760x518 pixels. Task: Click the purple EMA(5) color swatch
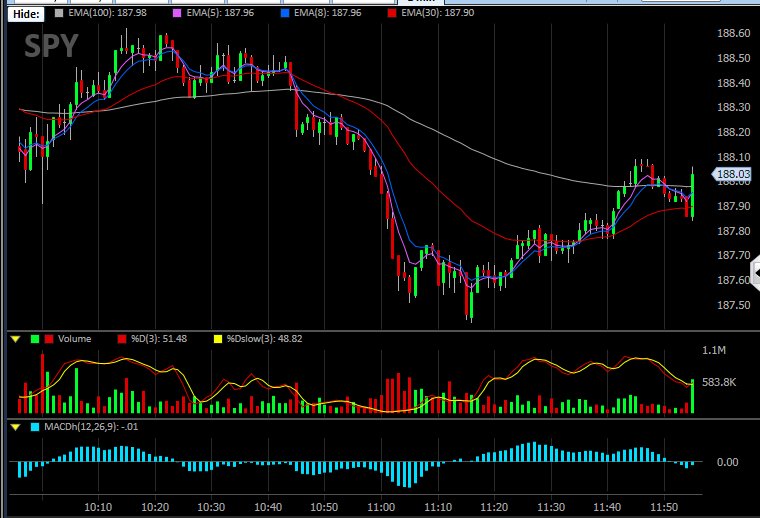(x=177, y=13)
